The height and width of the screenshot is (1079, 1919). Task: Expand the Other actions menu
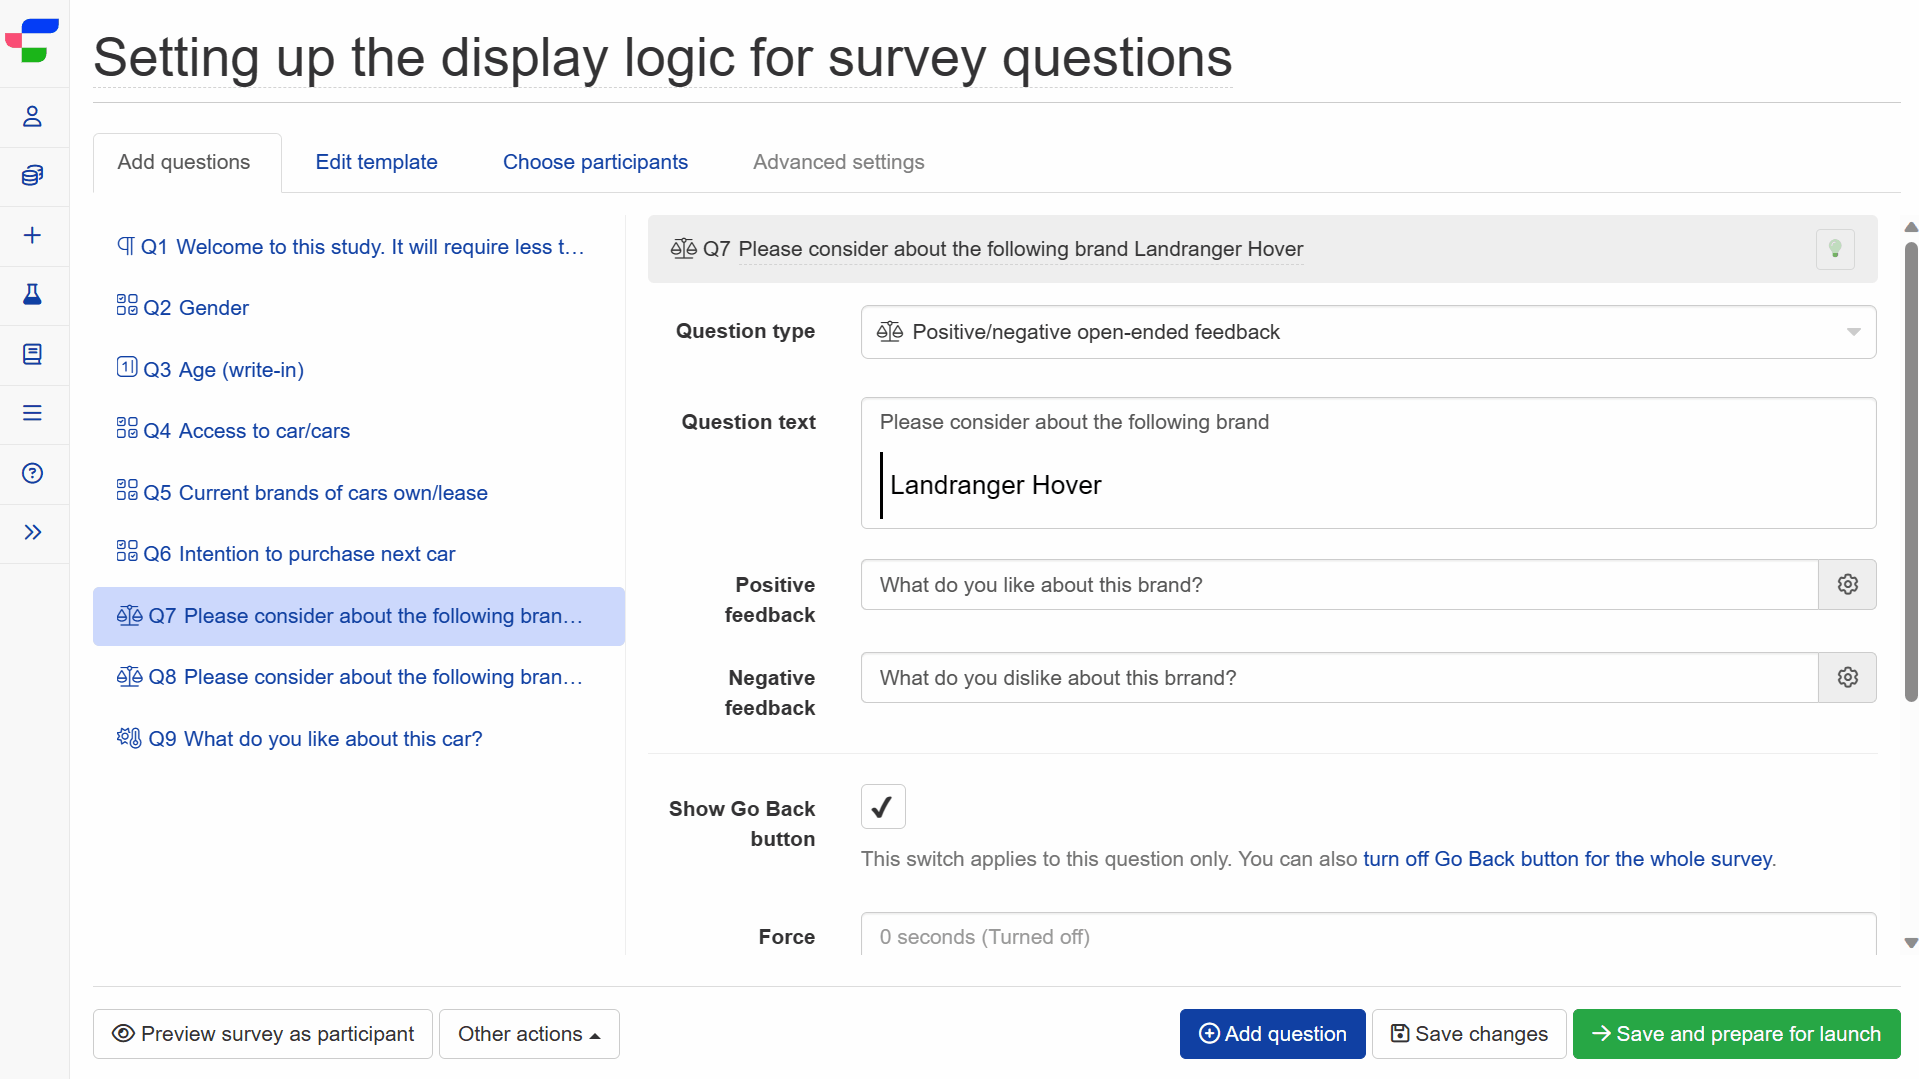(x=529, y=1034)
